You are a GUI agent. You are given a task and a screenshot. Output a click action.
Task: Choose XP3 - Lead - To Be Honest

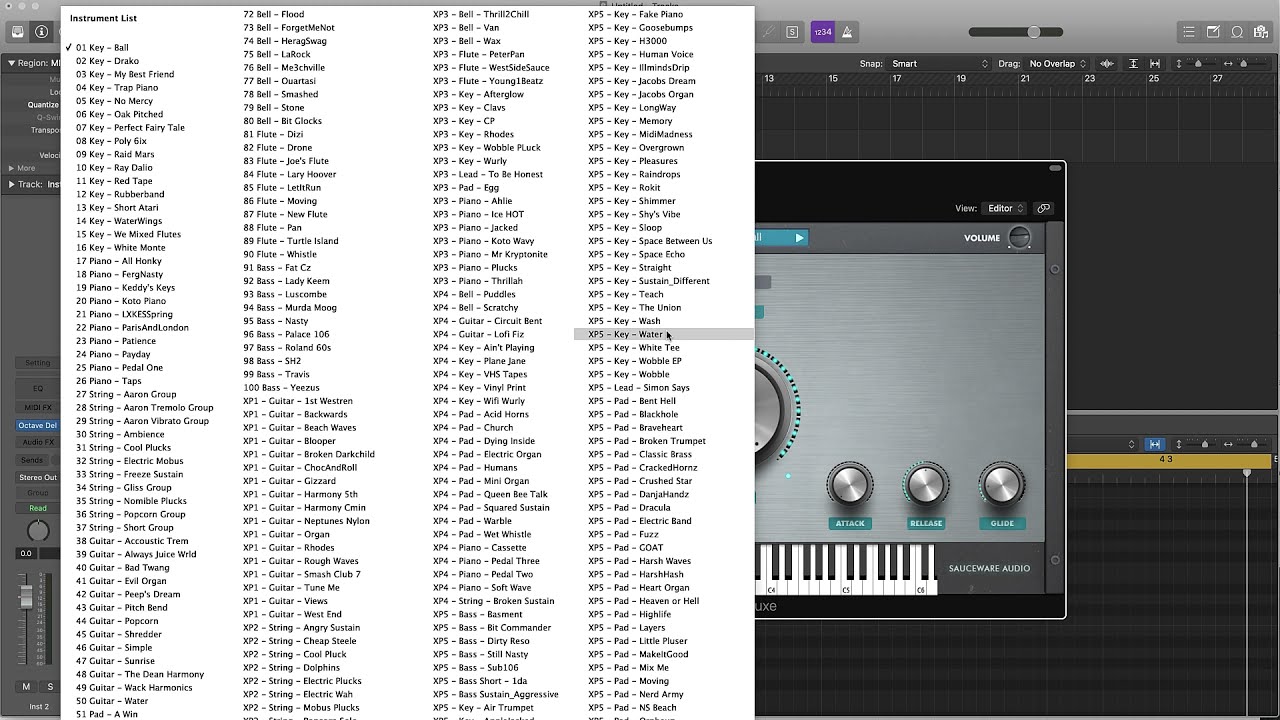coord(488,174)
